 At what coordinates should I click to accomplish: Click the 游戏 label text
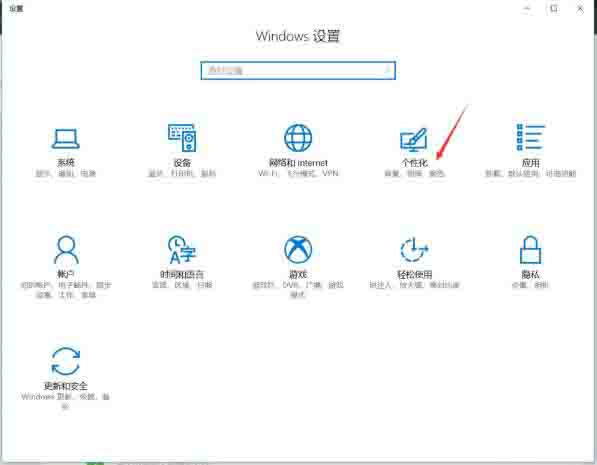(x=298, y=274)
